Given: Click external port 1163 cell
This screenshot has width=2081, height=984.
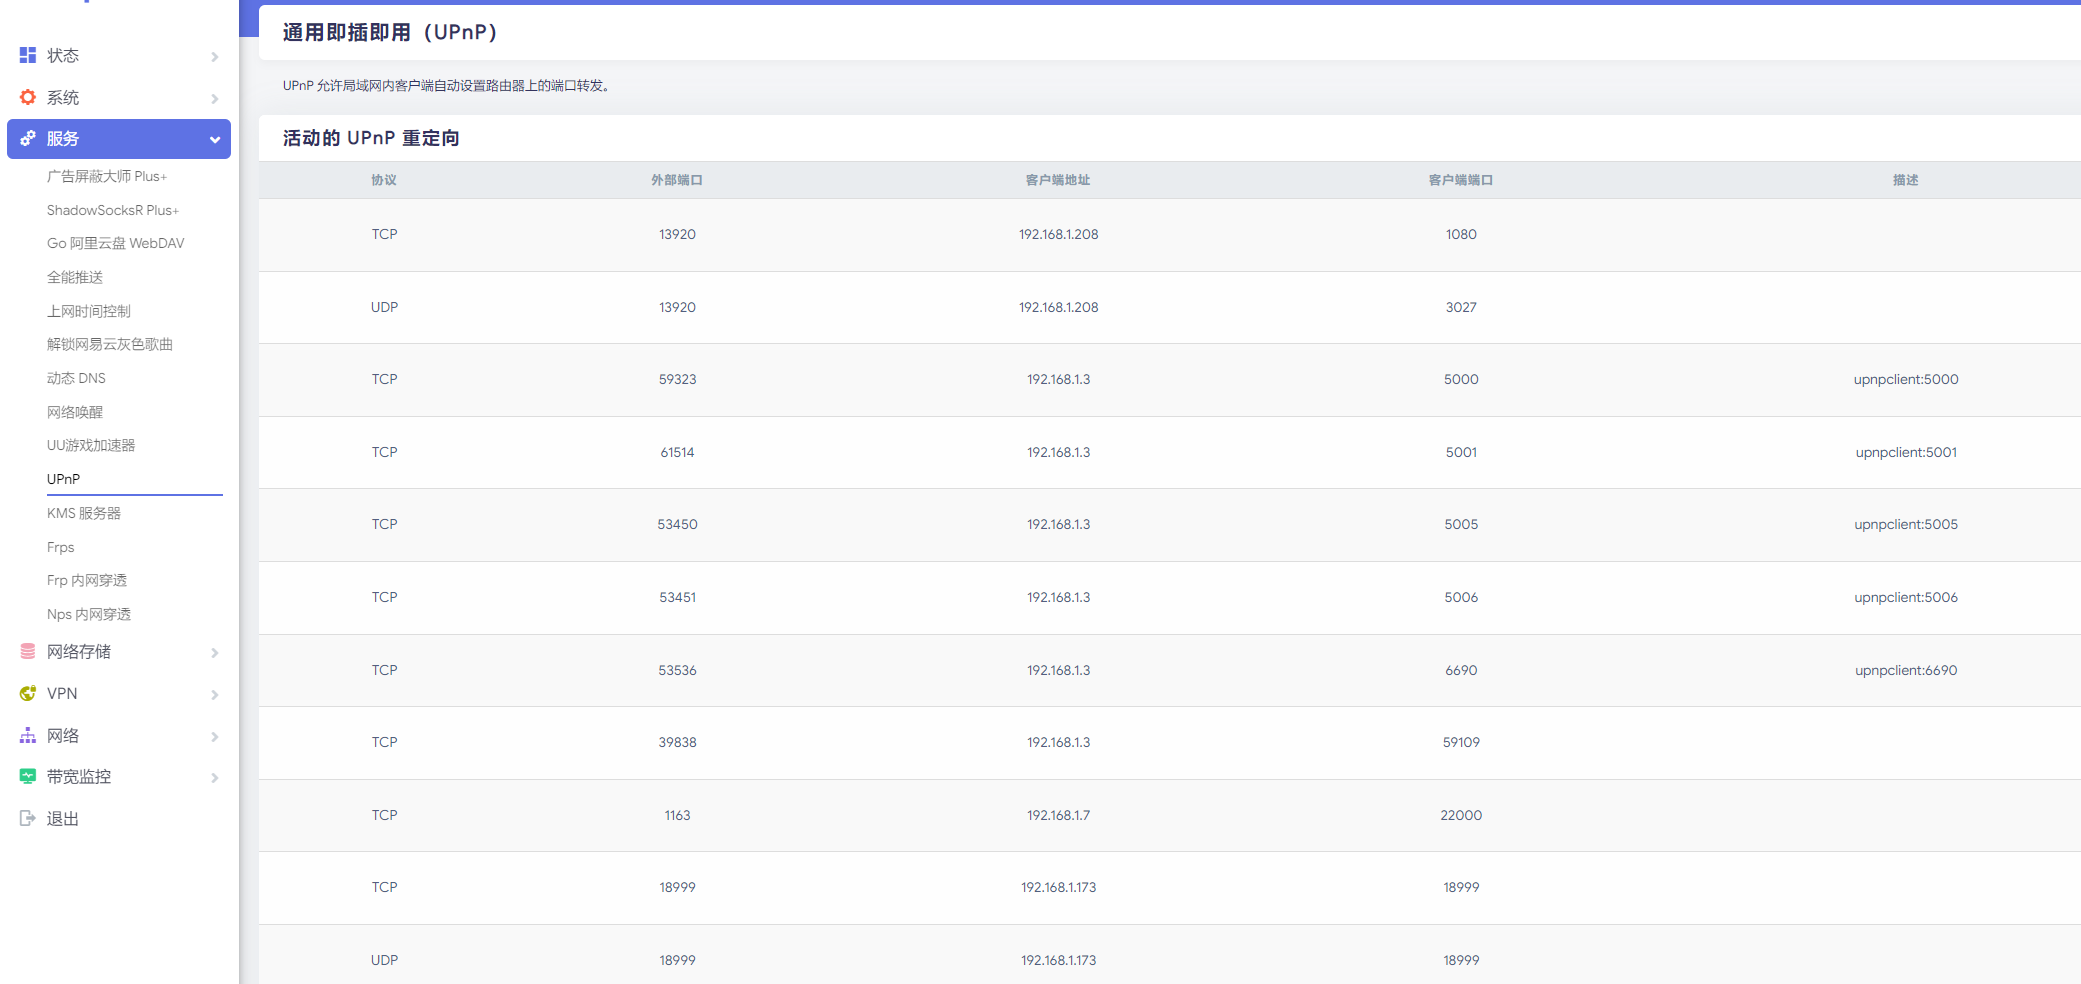Looking at the screenshot, I should (x=677, y=815).
